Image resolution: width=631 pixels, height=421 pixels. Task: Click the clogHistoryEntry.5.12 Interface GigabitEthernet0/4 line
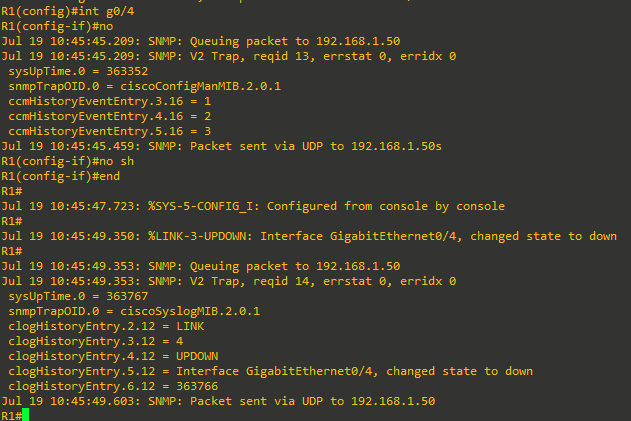[x=270, y=371]
